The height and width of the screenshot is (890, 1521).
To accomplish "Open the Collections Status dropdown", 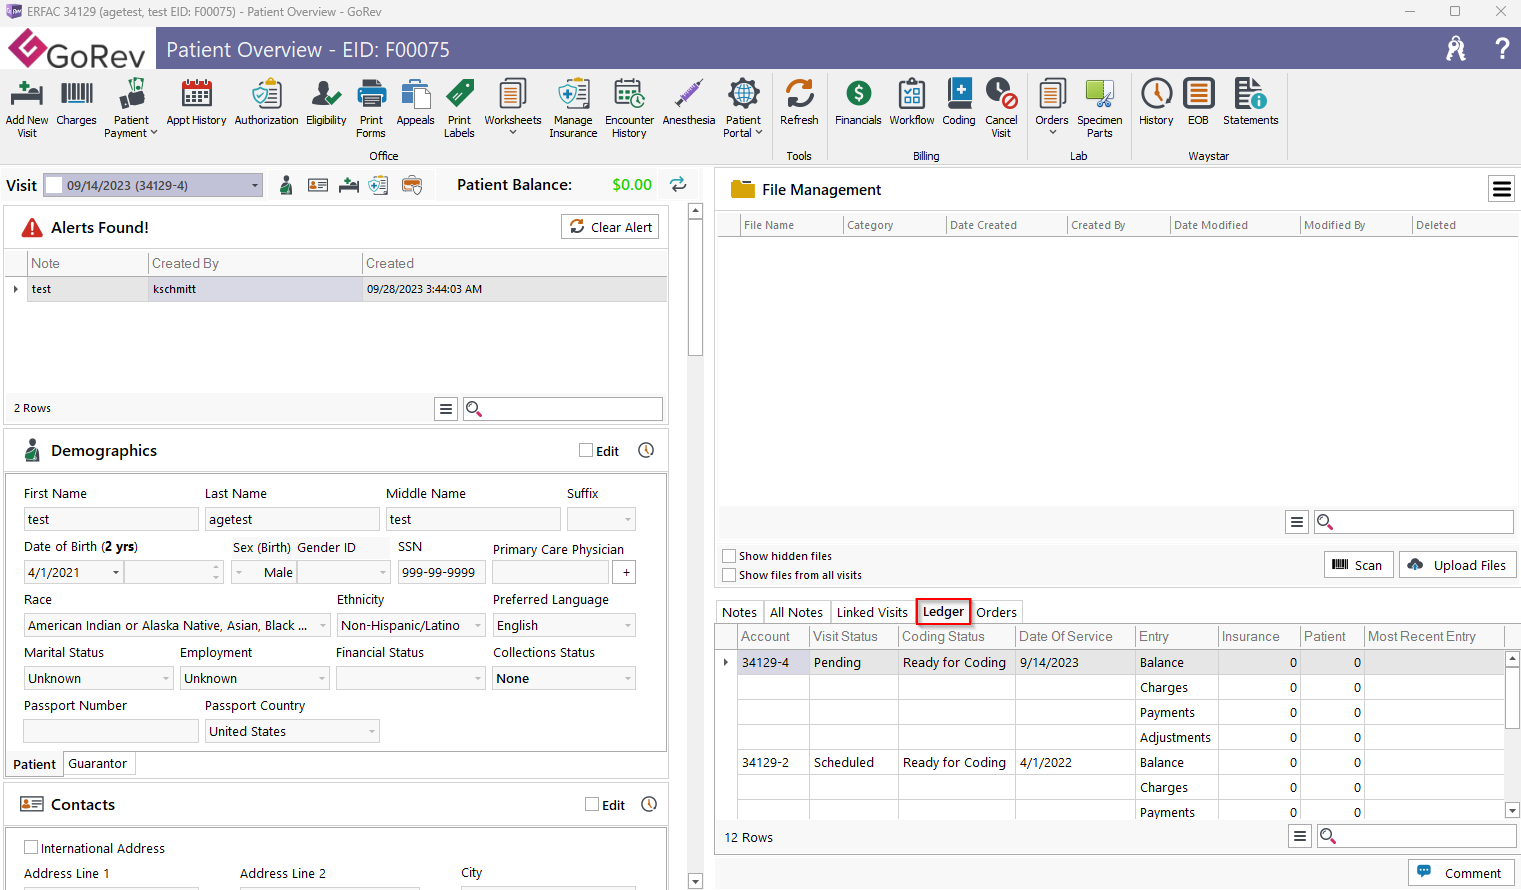I will pos(628,678).
